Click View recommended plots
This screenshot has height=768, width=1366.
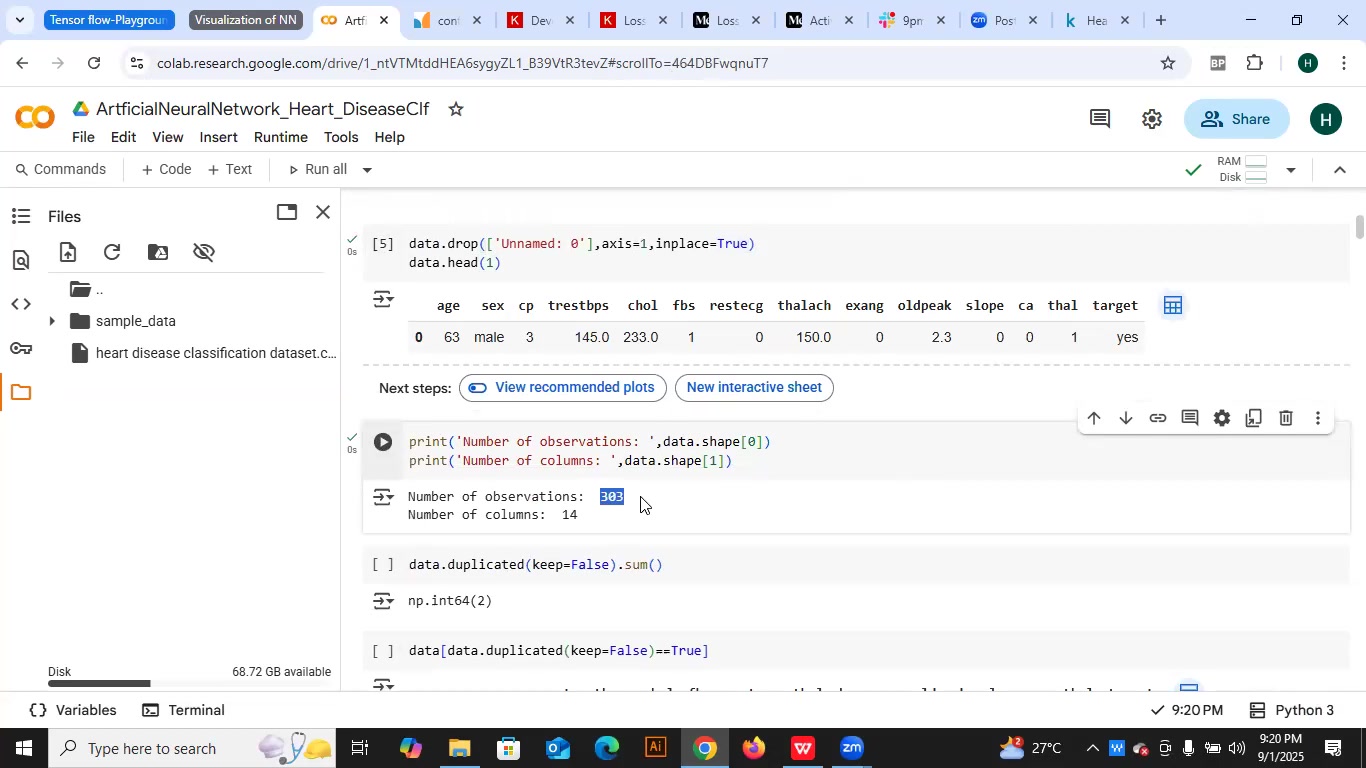coord(563,388)
